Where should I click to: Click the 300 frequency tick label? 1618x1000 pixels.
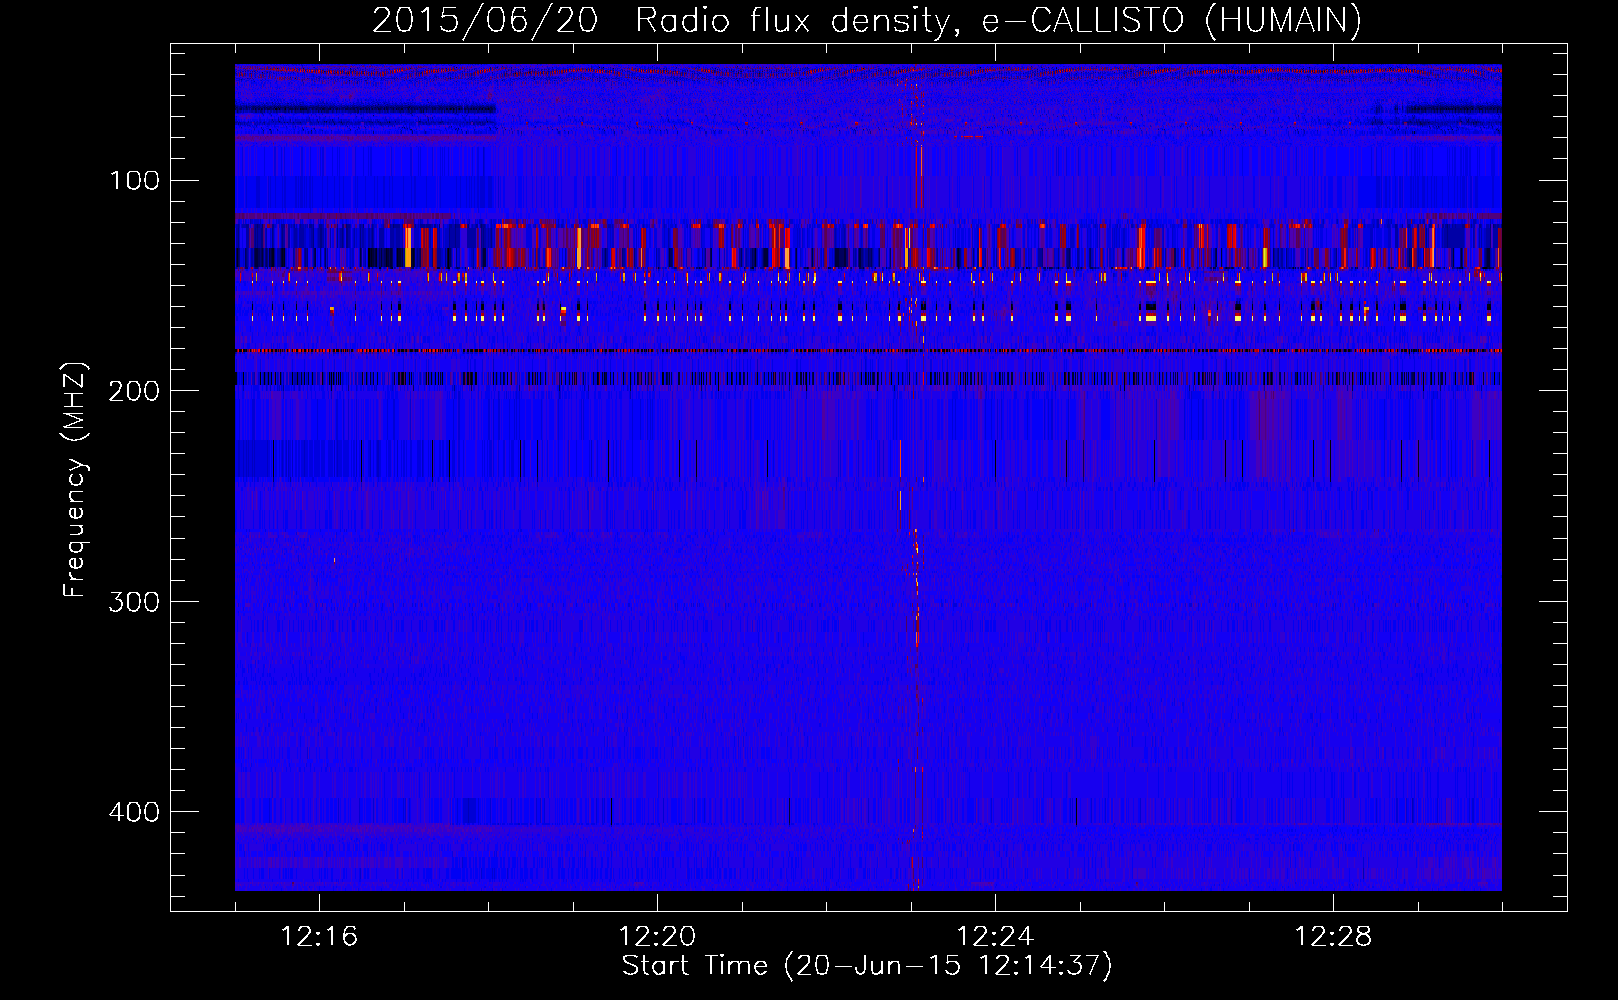coord(135,602)
